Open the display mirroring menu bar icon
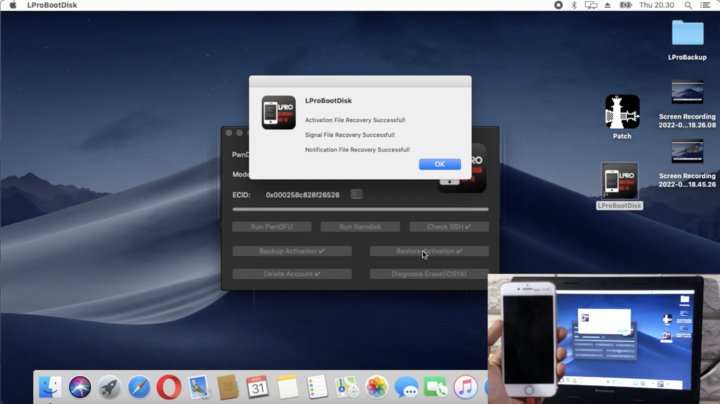Image resolution: width=720 pixels, height=404 pixels. click(x=591, y=5)
